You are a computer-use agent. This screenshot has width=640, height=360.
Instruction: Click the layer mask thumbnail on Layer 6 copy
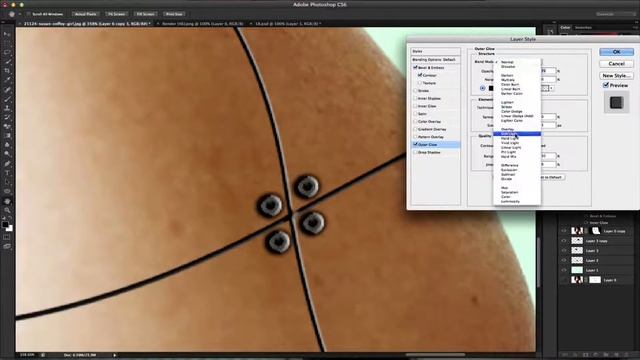(596, 231)
